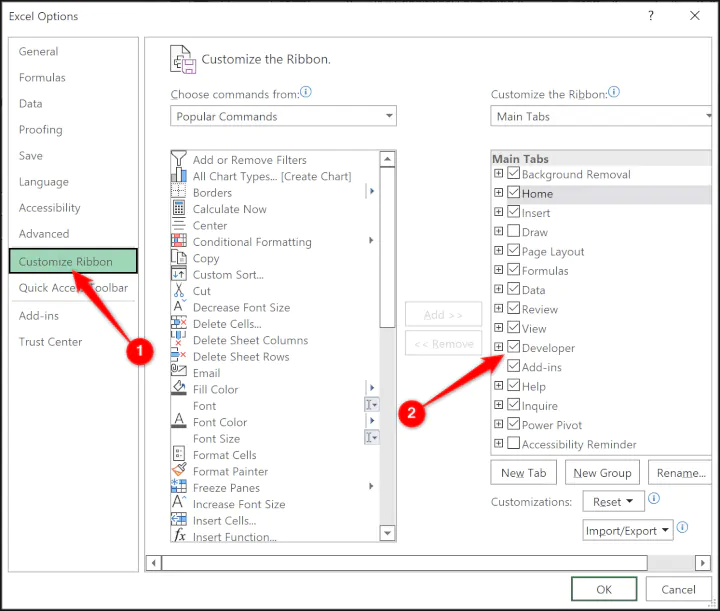
Task: Click the New Group button
Action: [602, 472]
